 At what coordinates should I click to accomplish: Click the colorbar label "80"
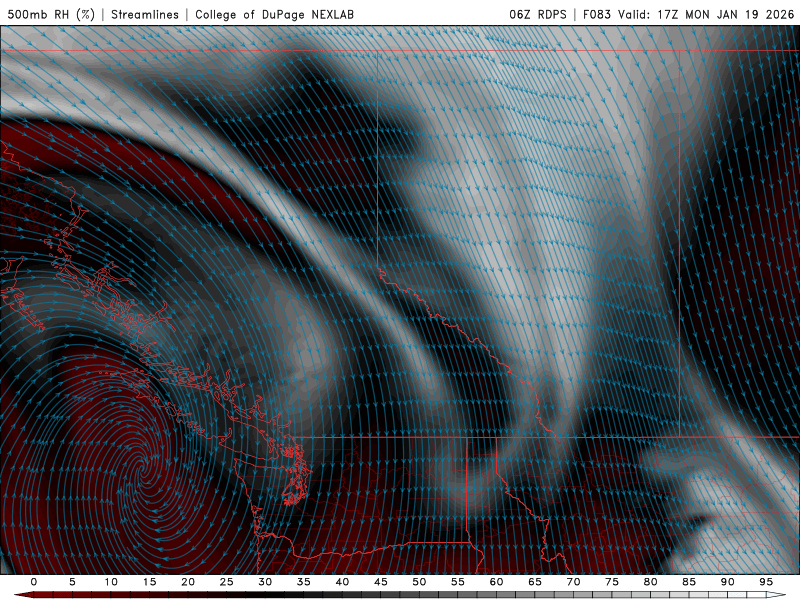[x=651, y=582]
